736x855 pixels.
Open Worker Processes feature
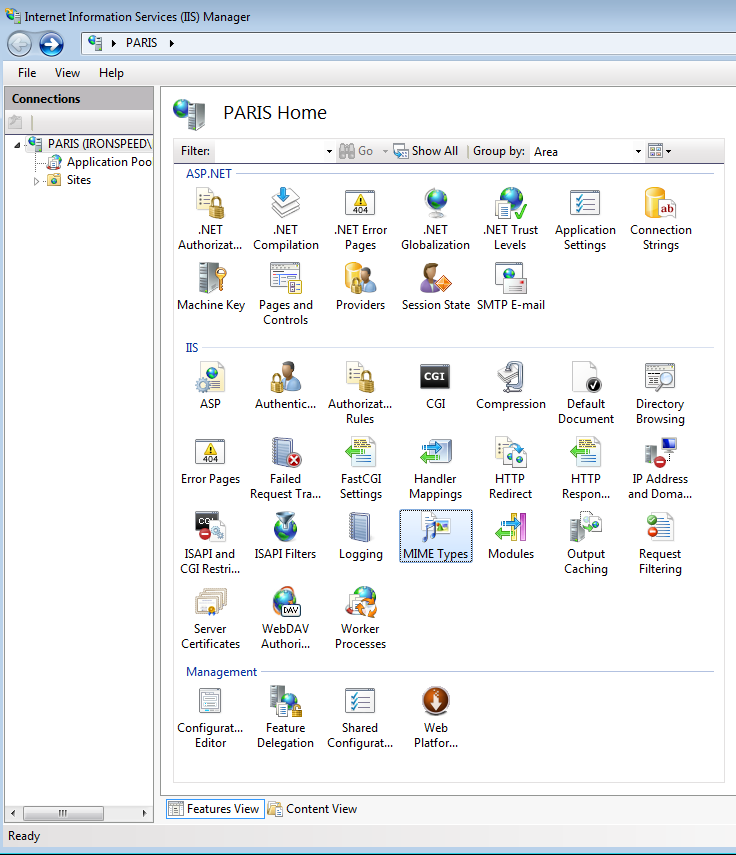click(360, 618)
